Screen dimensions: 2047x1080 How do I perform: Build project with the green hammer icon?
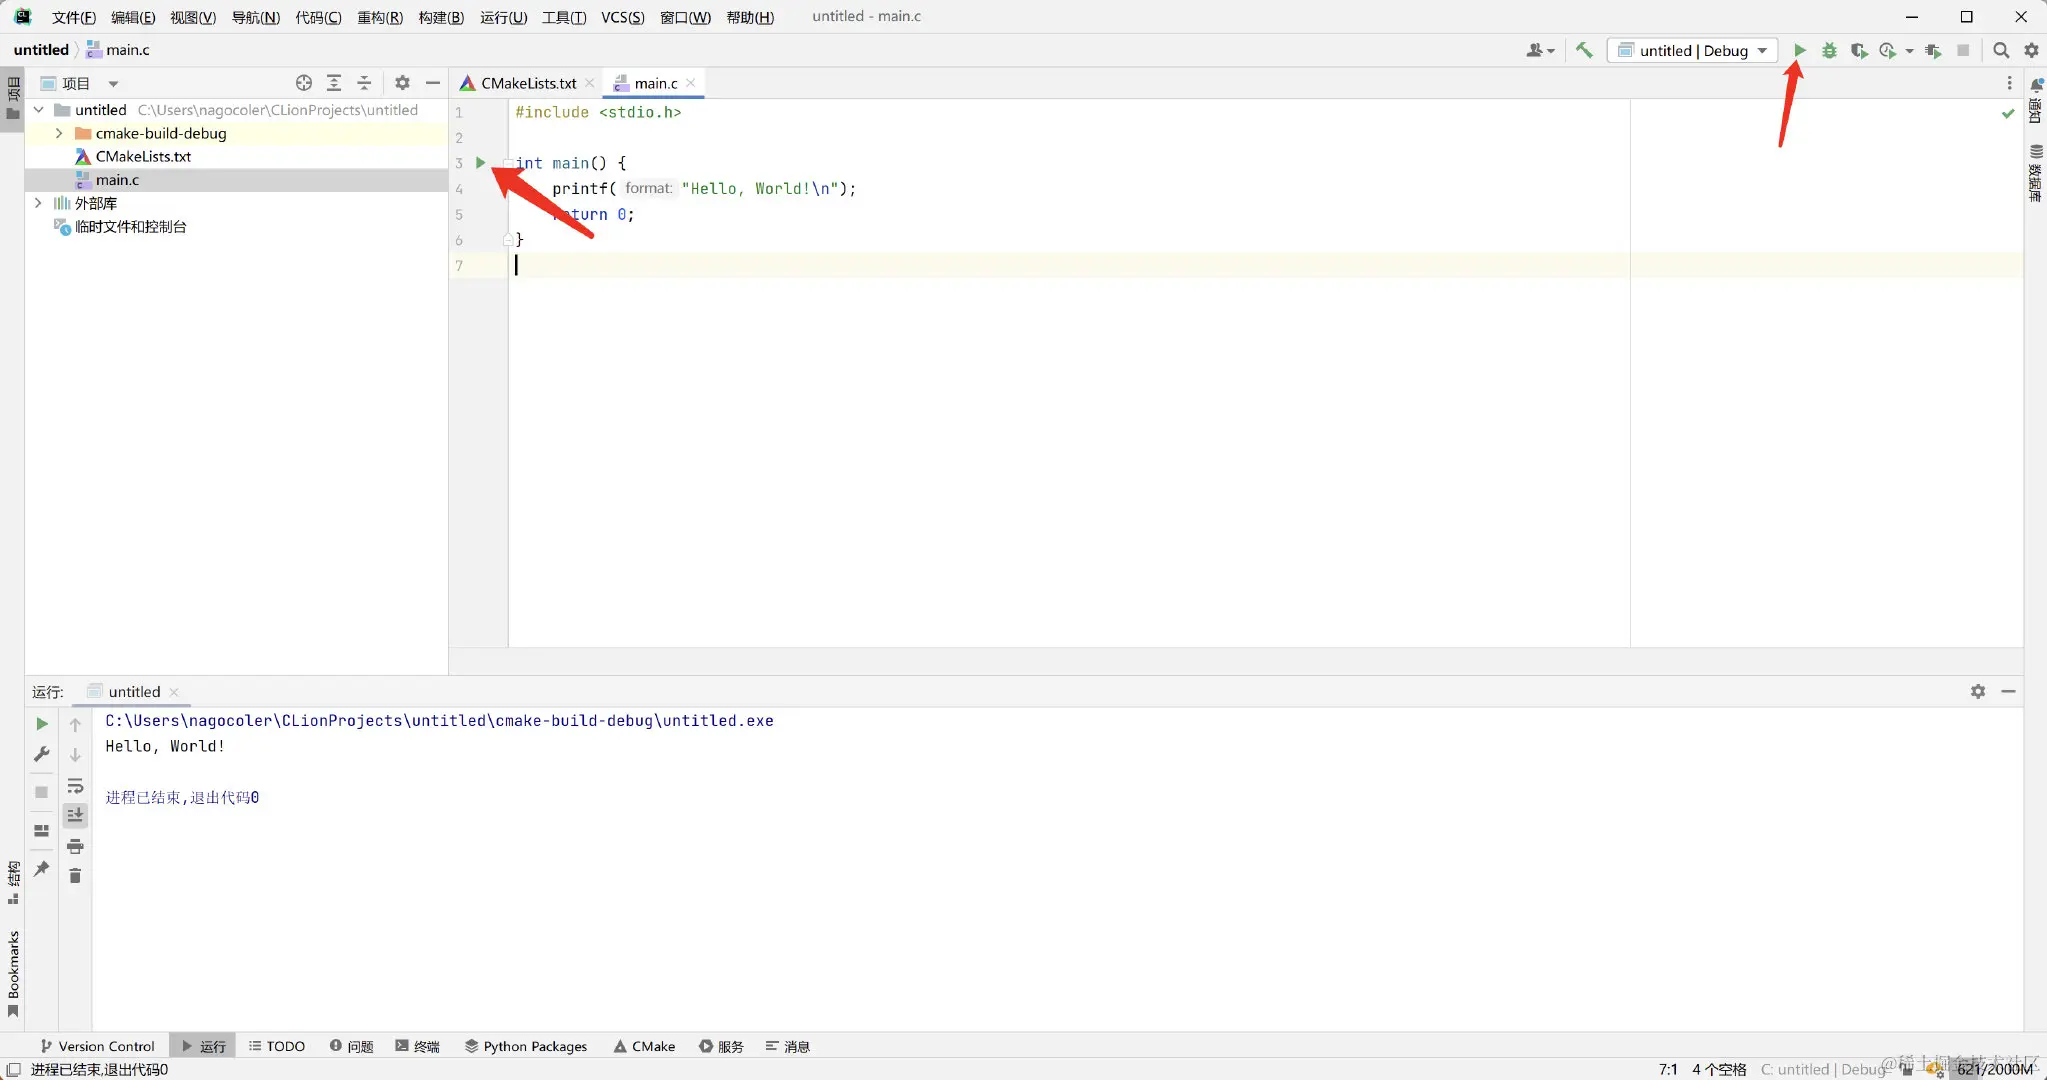(x=1584, y=50)
